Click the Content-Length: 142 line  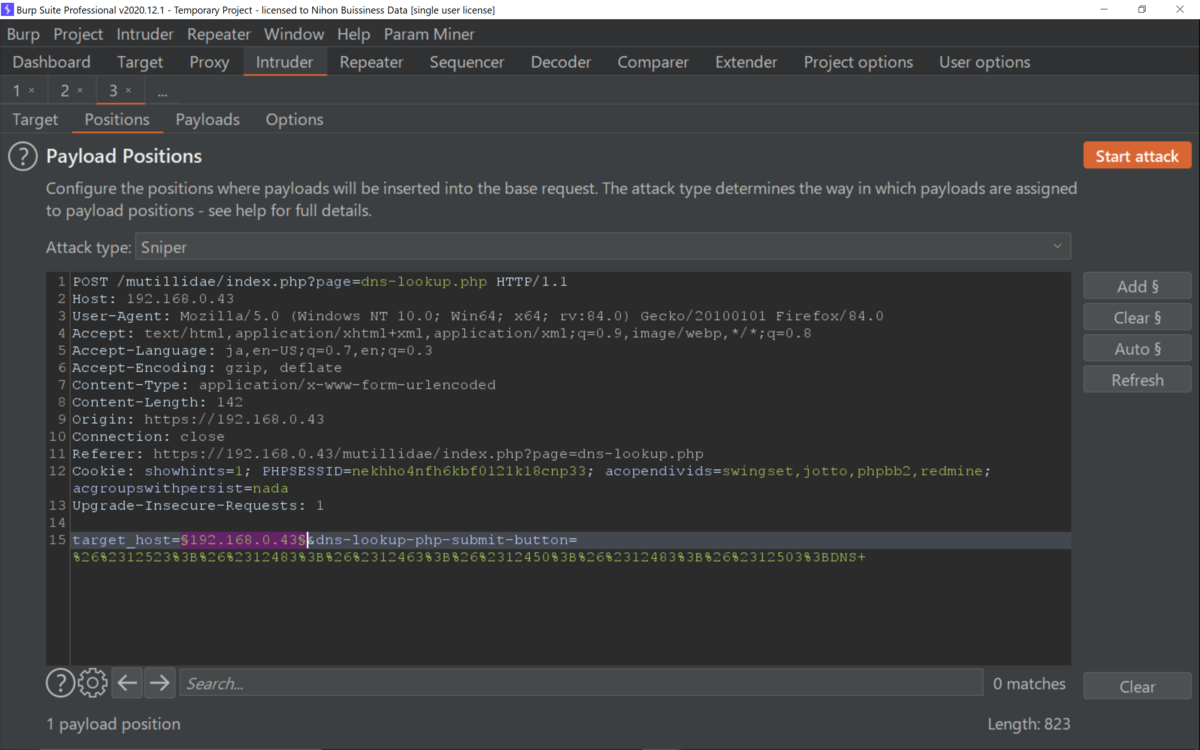157,402
